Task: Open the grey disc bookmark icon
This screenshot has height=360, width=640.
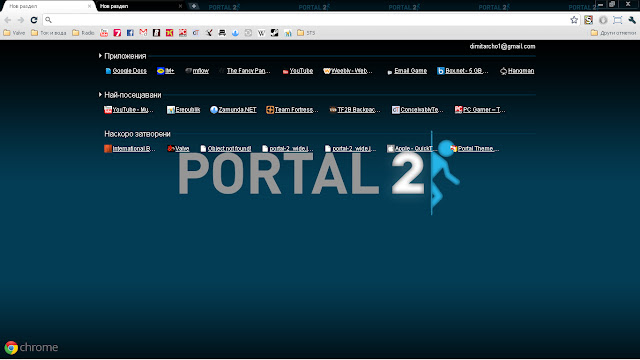Action: (x=248, y=33)
